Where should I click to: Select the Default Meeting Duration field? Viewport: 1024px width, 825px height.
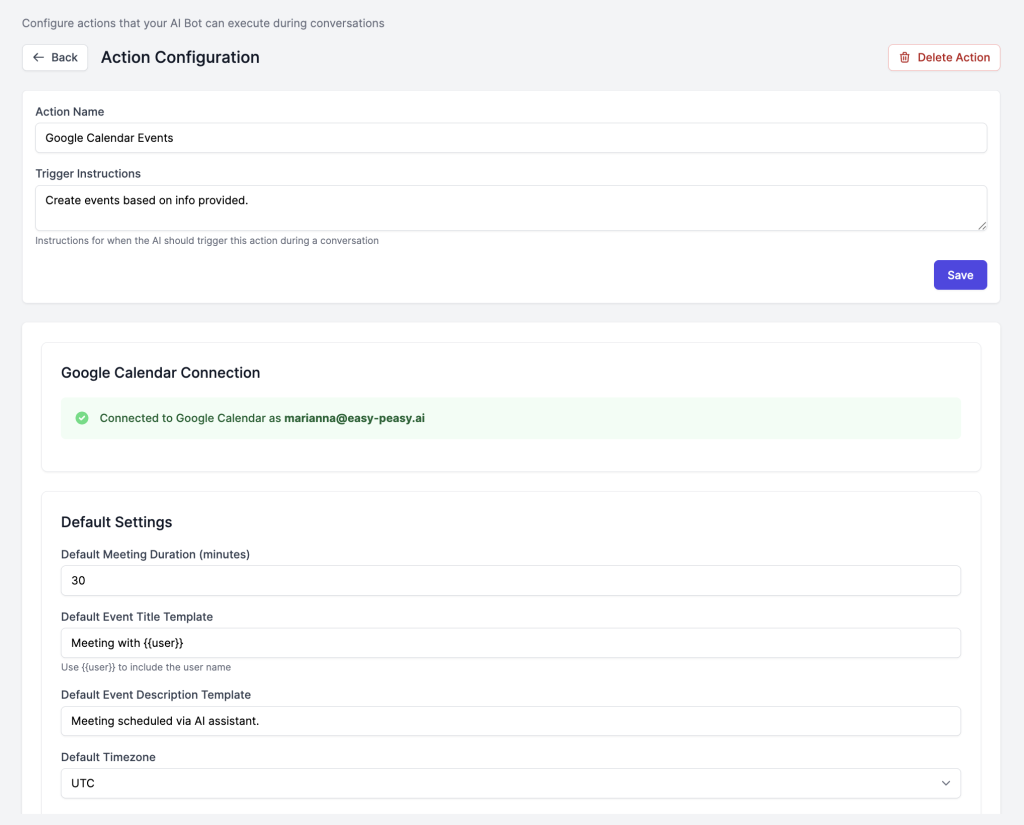click(510, 580)
